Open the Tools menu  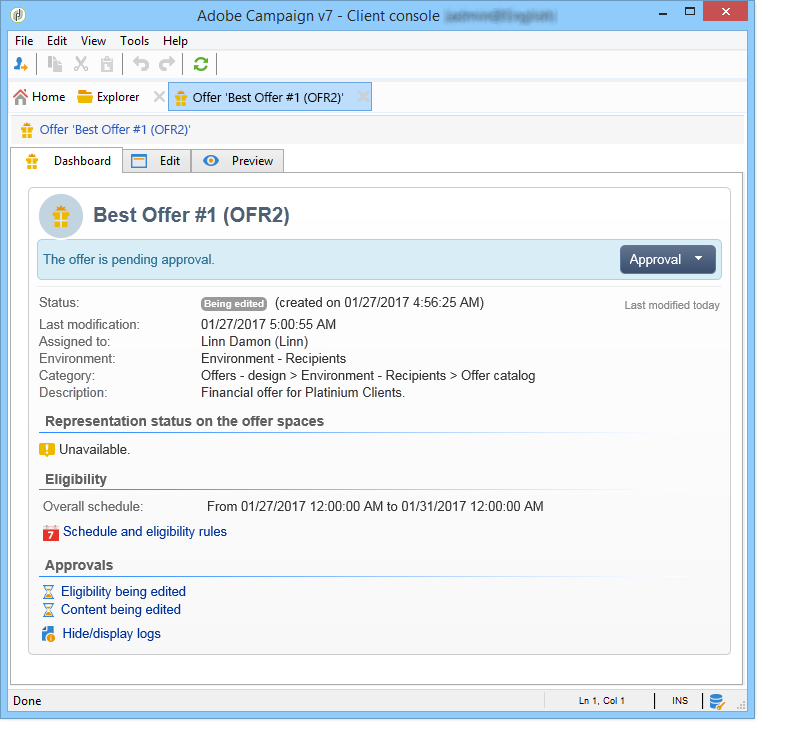134,41
